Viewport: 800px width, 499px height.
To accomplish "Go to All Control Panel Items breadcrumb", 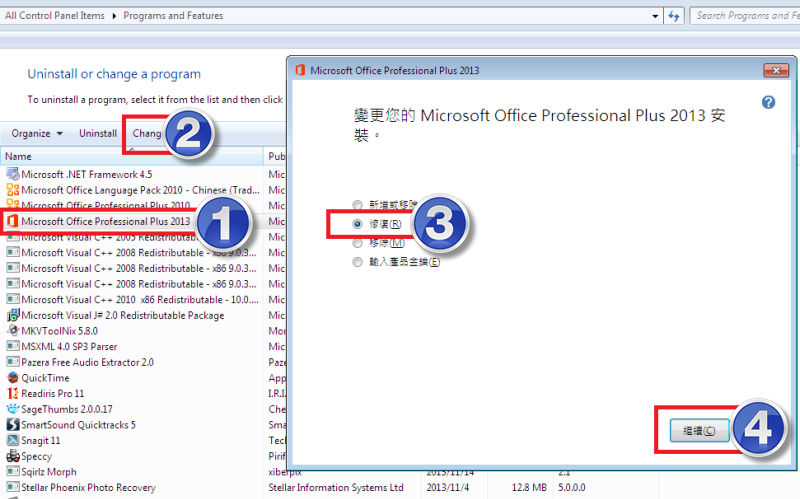I will click(55, 16).
